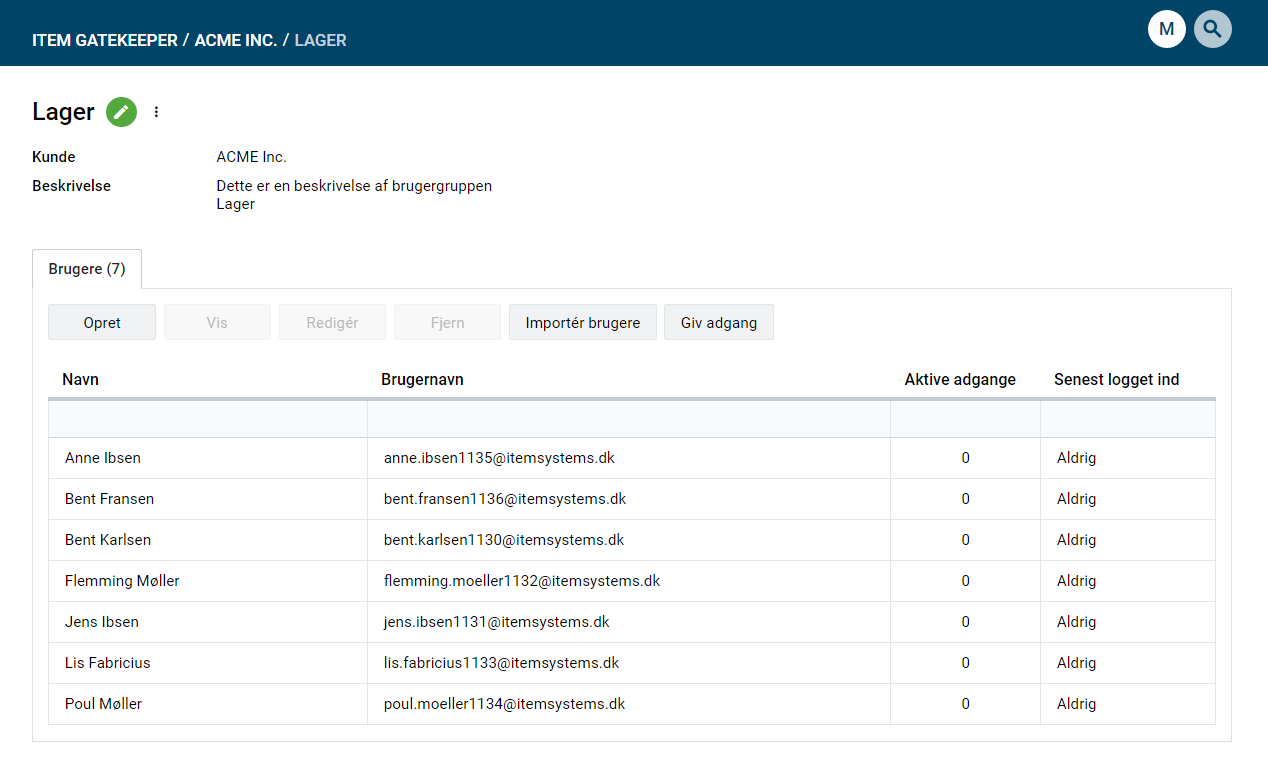Select the Flemming Møller user row
This screenshot has height=779, width=1268.
tap(122, 581)
